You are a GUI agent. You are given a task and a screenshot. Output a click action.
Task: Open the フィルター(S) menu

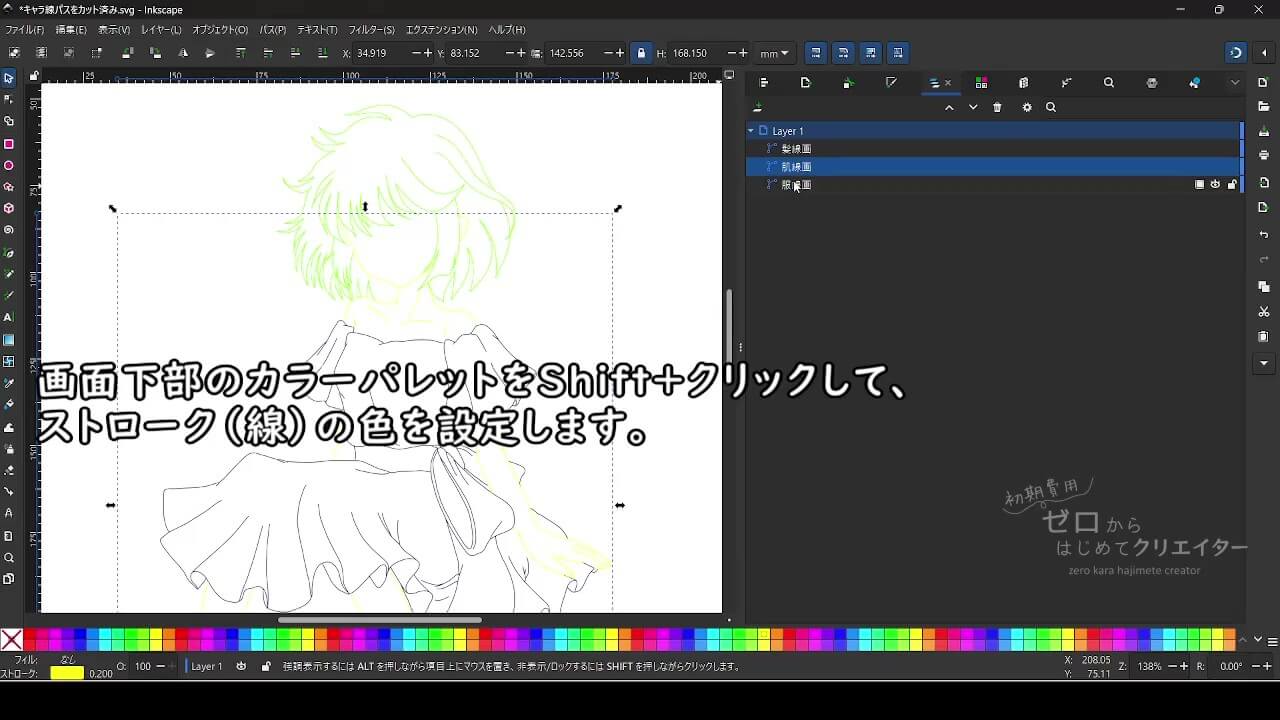click(371, 30)
